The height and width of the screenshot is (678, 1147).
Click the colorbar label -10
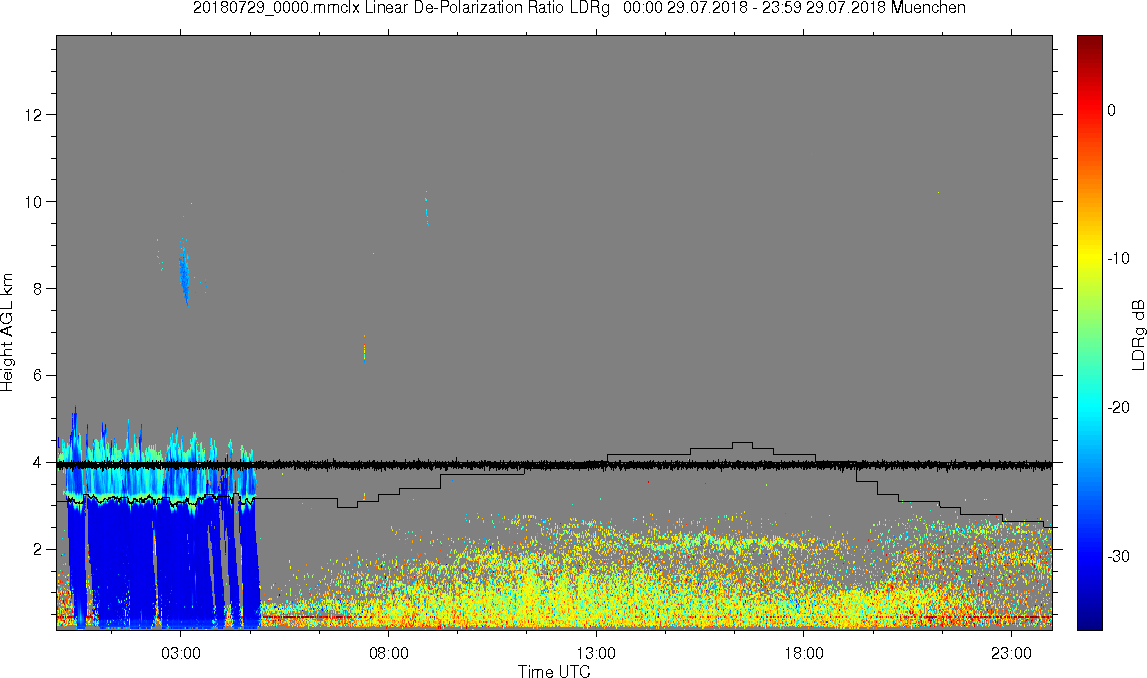coord(1118,258)
